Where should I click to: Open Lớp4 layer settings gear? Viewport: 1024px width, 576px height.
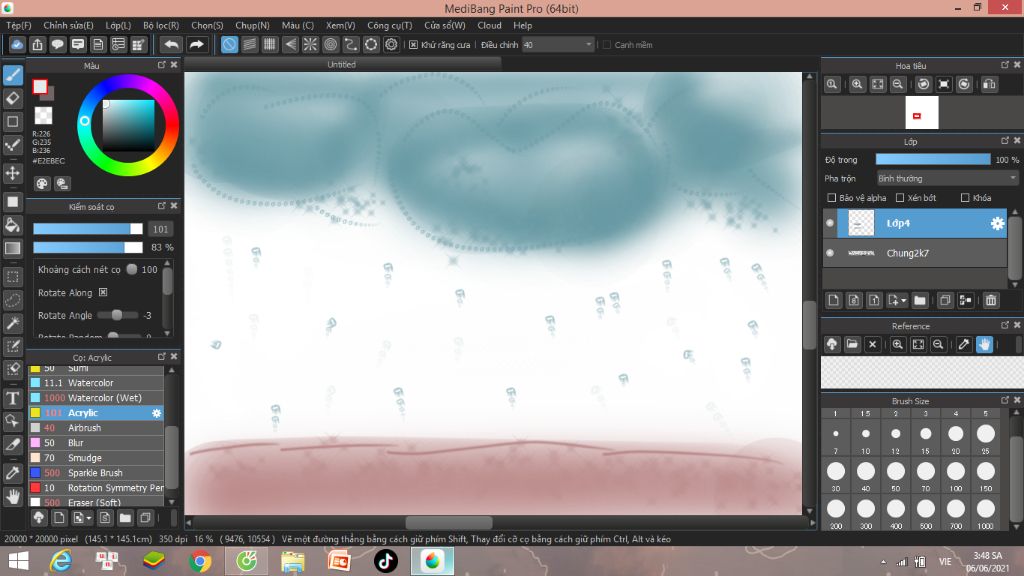click(x=997, y=223)
